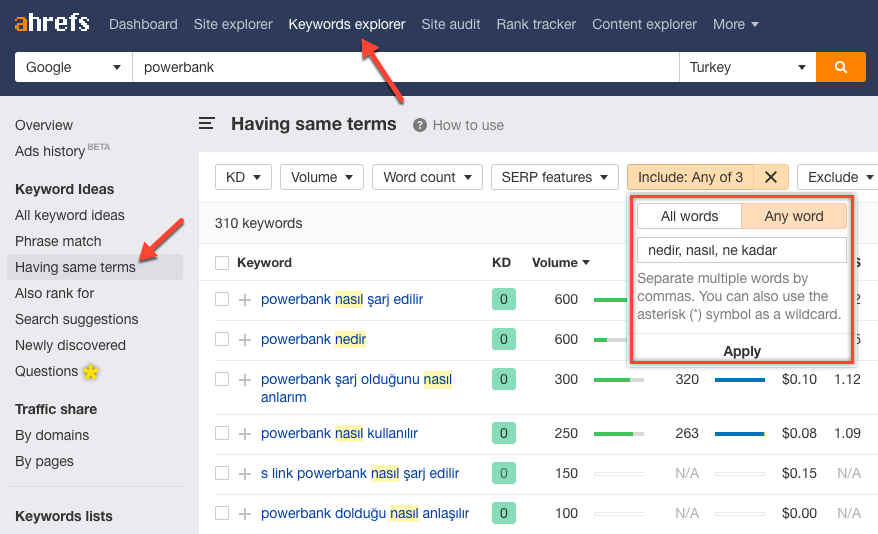Add 'powerbank şarj olduğunu nasıl anlarım' with plus

(245, 380)
